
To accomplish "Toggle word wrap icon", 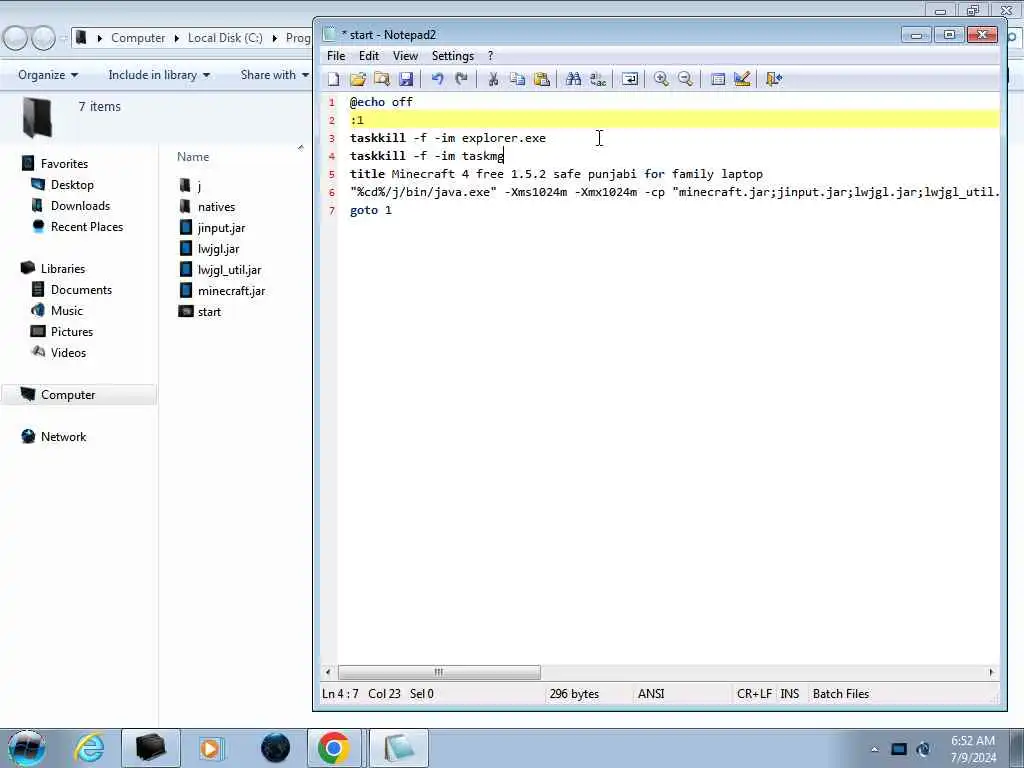I will [x=630, y=79].
